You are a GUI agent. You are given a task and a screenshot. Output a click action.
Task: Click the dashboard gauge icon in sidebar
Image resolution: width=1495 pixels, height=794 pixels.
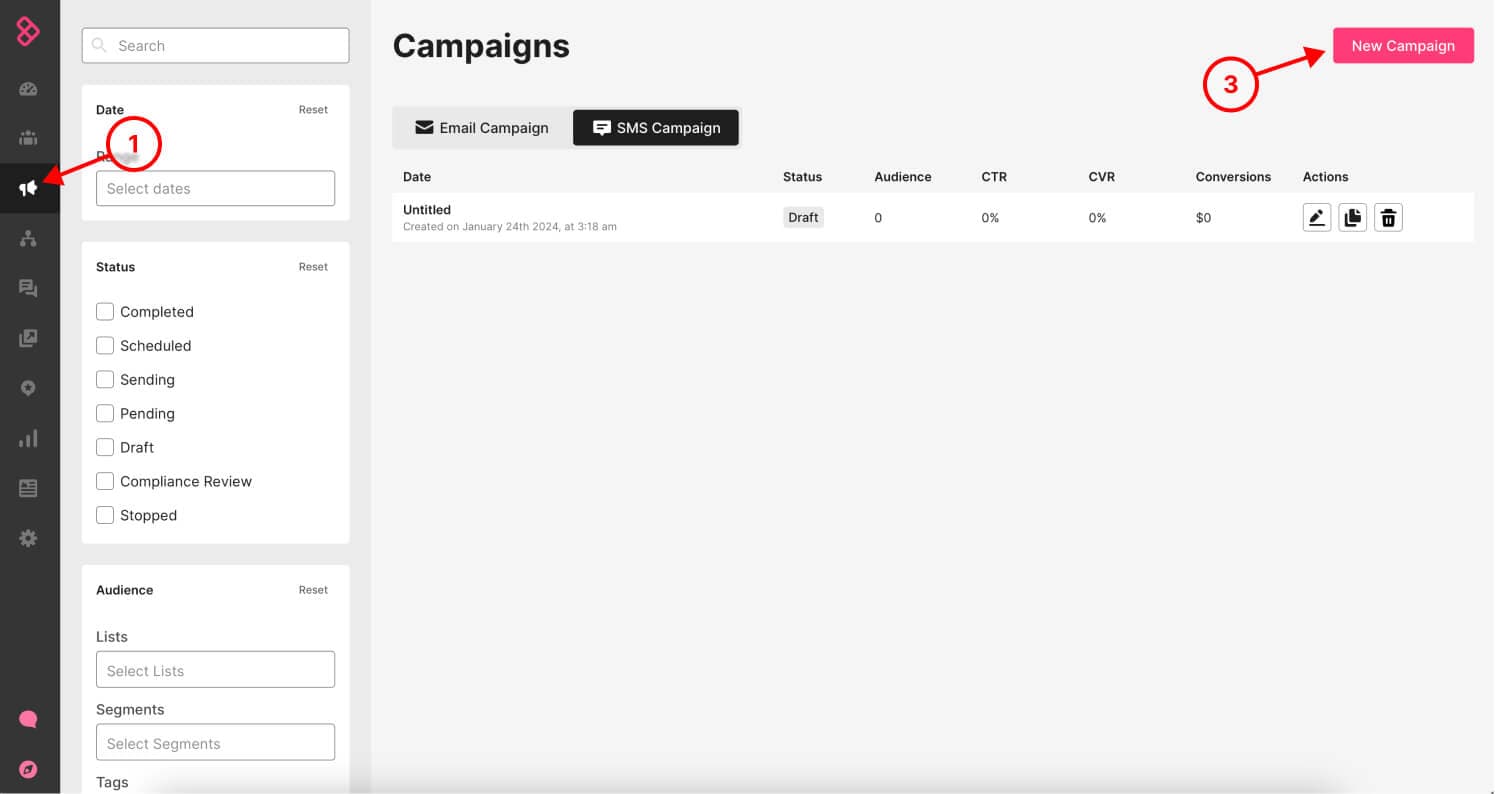tap(28, 89)
